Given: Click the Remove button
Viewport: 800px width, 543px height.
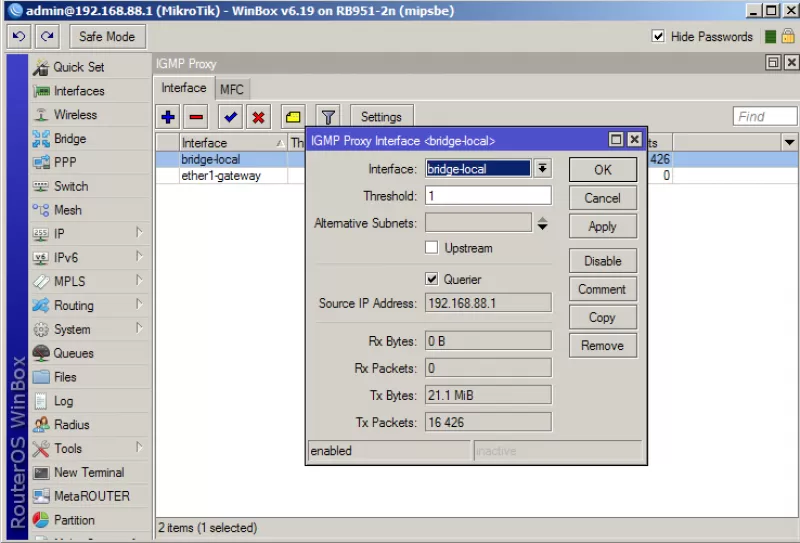Looking at the screenshot, I should pos(603,345).
